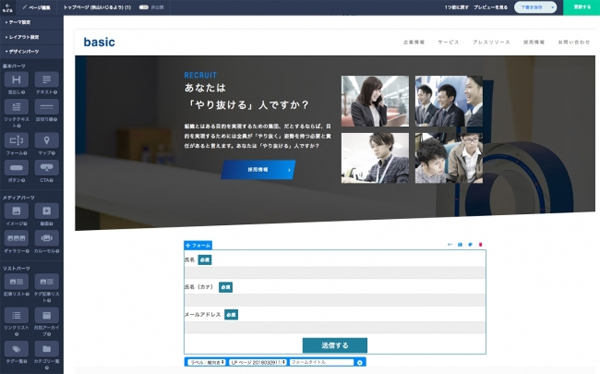
Task: Click the 氏名 name input field
Action: point(335,273)
